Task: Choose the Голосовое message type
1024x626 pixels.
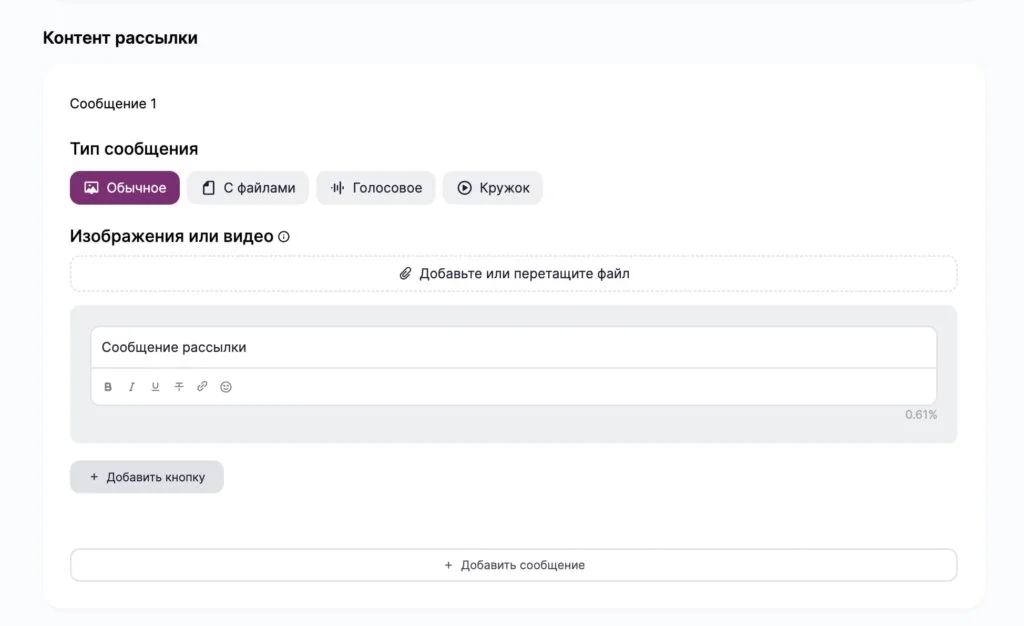Action: click(375, 188)
